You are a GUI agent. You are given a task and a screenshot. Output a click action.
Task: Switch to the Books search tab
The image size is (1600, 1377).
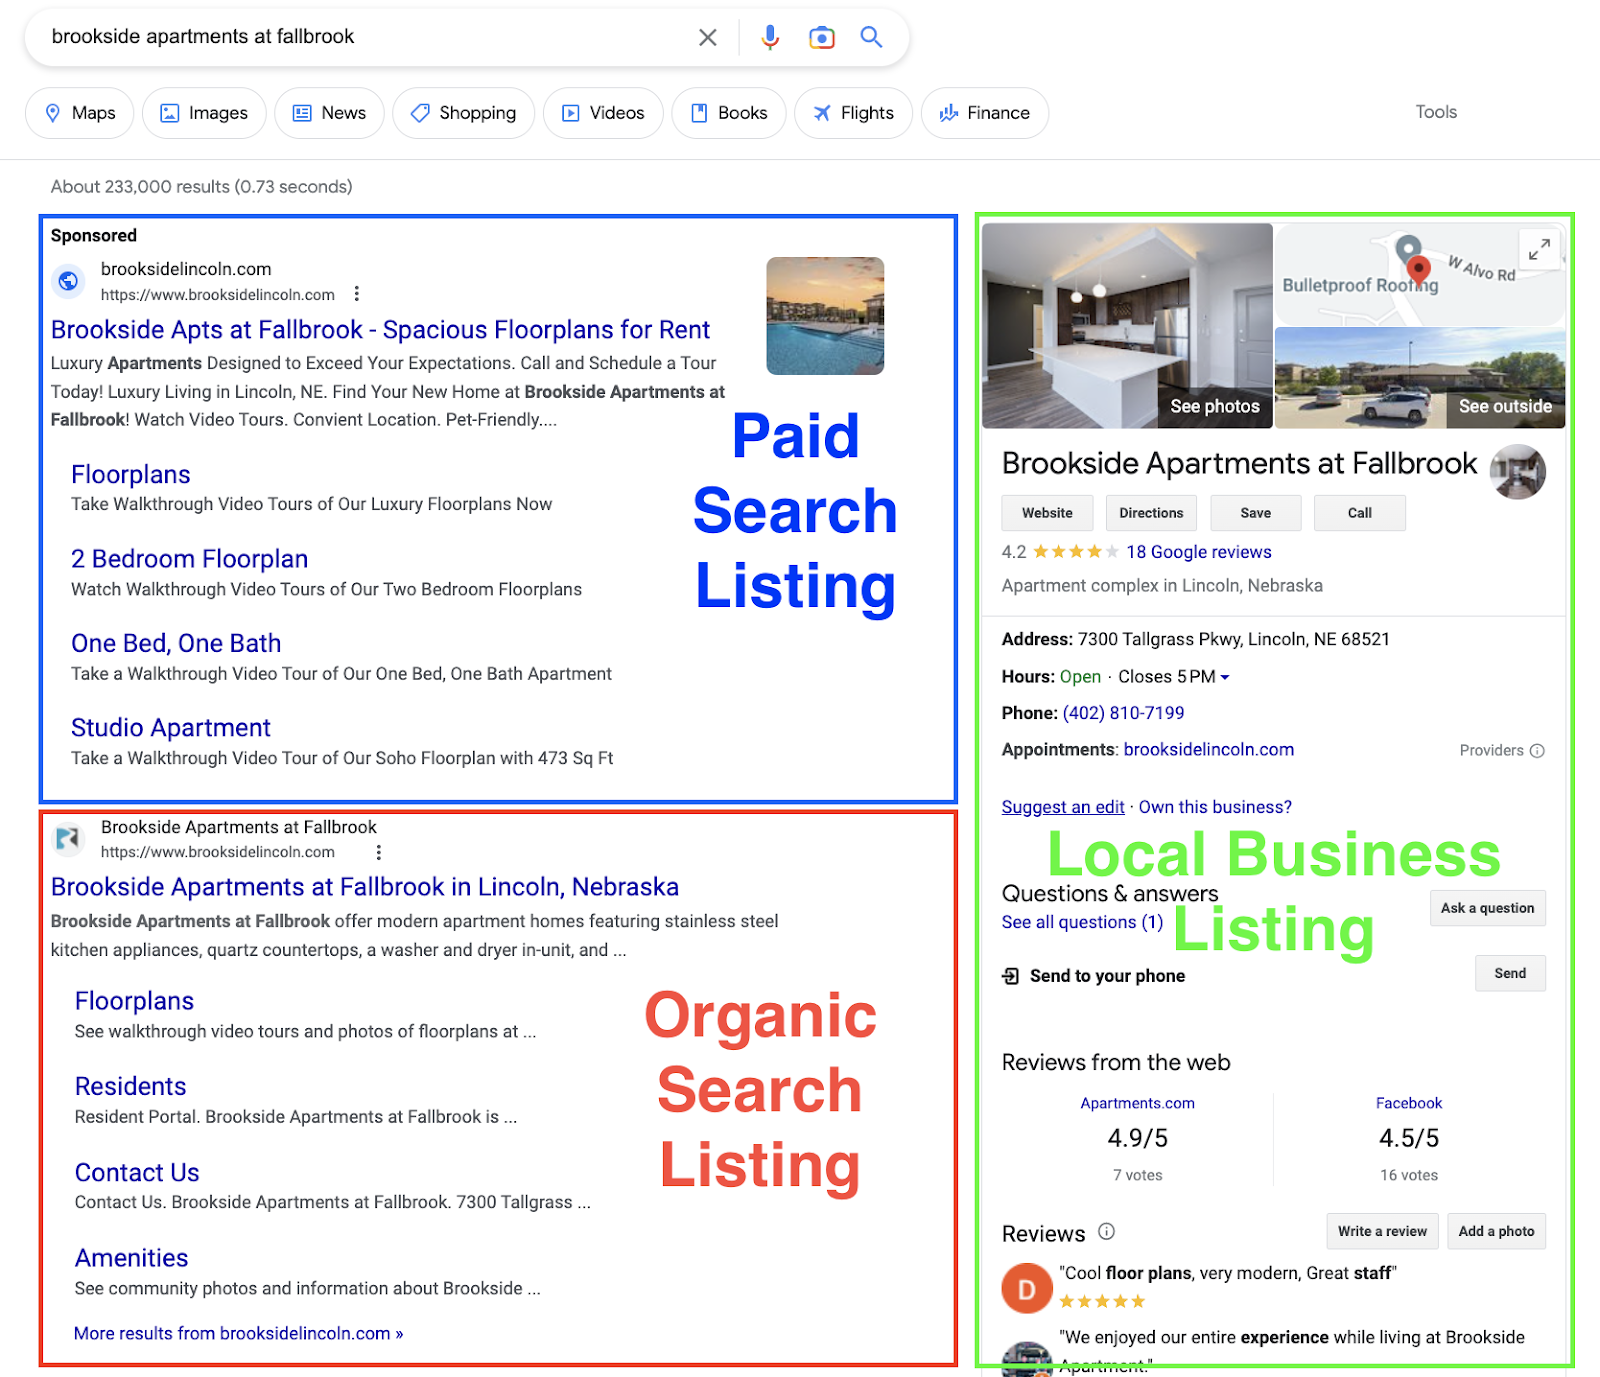[x=729, y=113]
